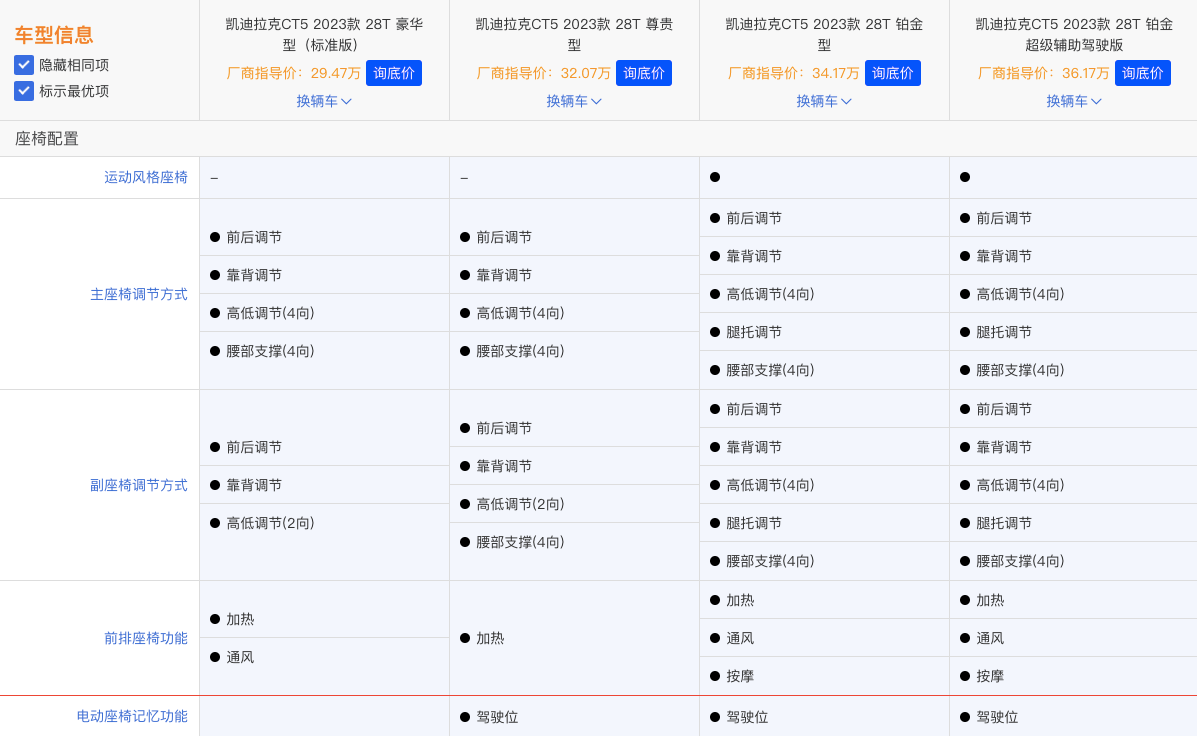Open 换辆车 dropdown under 豪华型 (标准版)

[324, 102]
